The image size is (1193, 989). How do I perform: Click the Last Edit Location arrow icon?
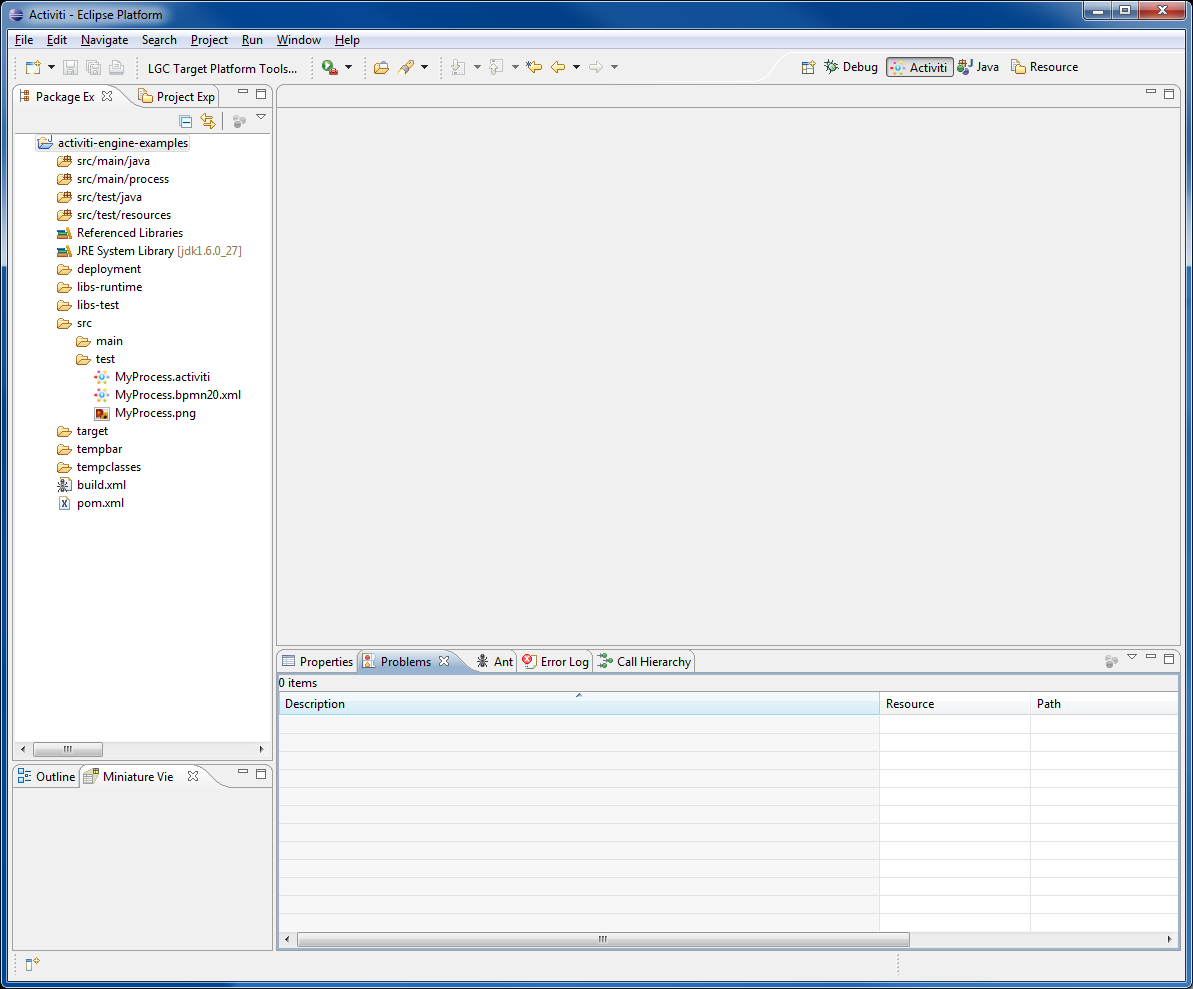(534, 67)
